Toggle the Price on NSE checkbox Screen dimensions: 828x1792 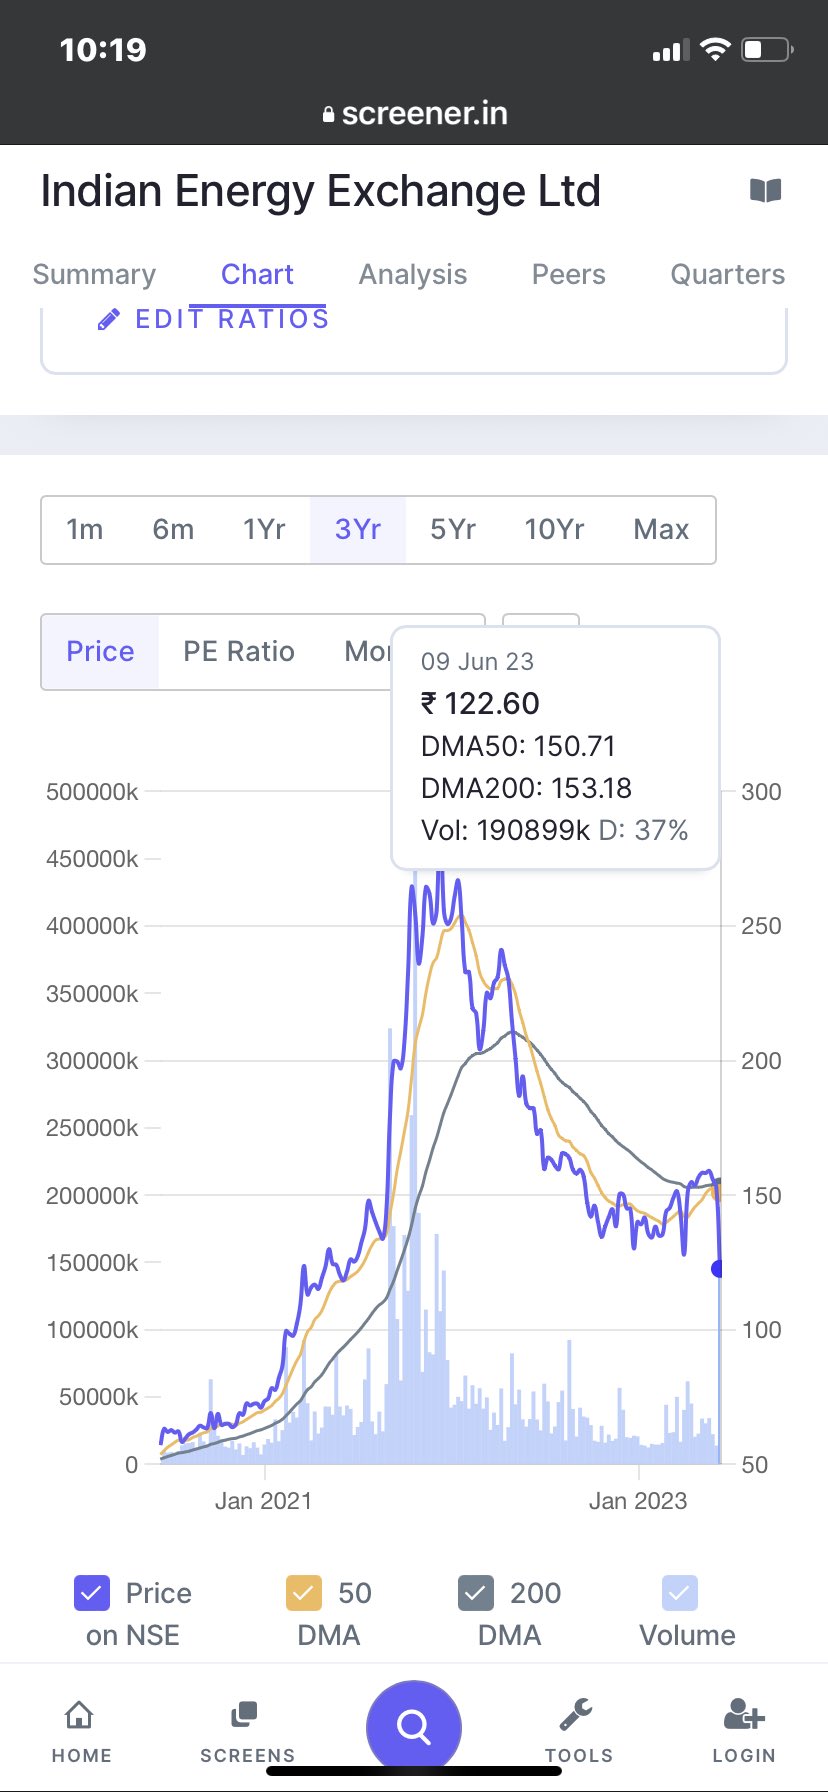[92, 1593]
